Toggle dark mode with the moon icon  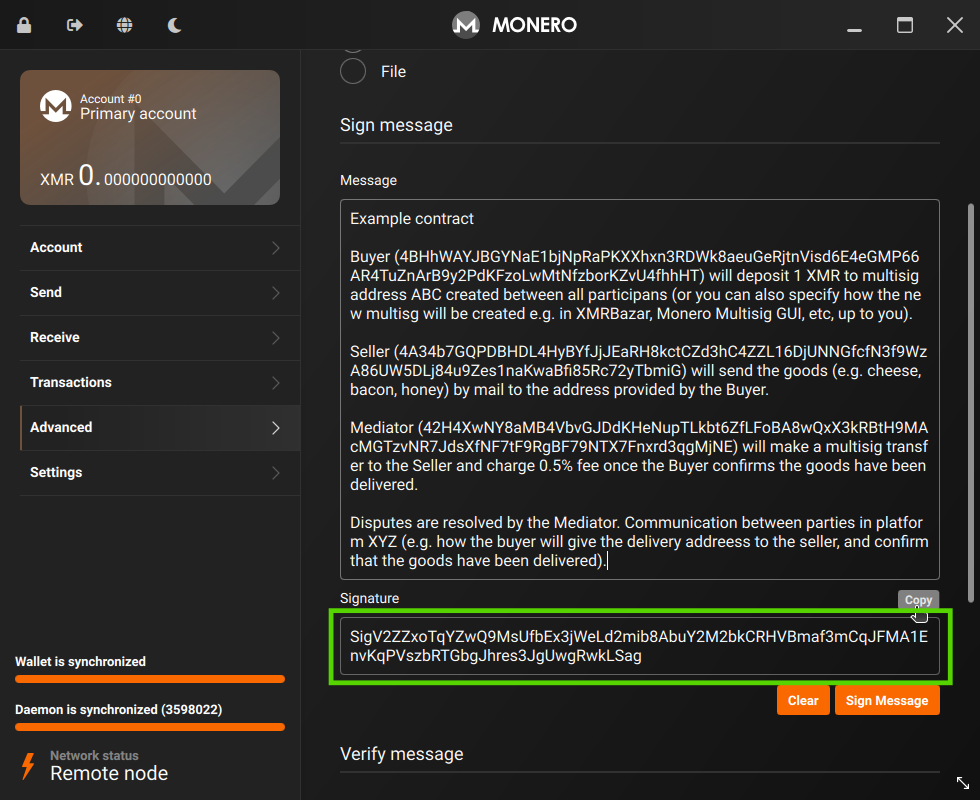[x=174, y=24]
